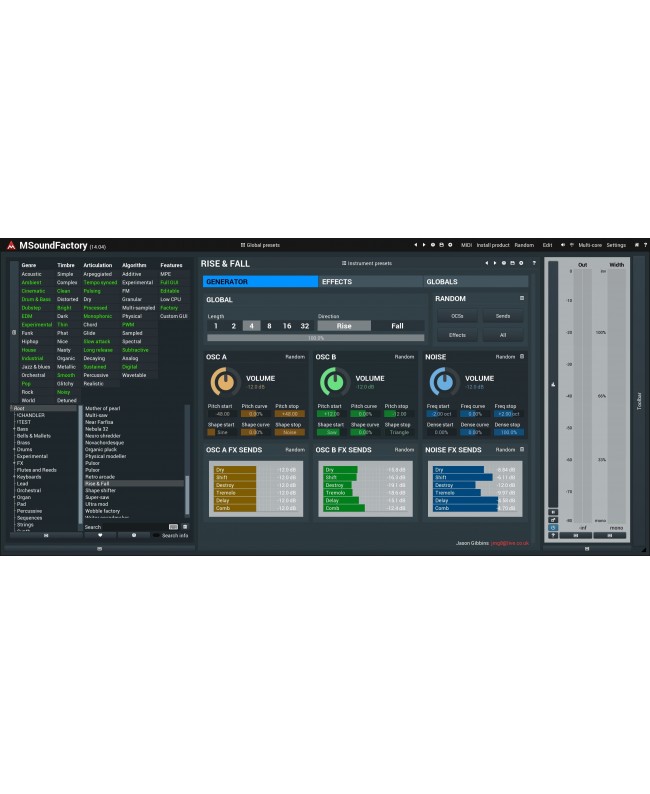
Task: Click the OSC A orange volume knob
Action: coord(225,382)
